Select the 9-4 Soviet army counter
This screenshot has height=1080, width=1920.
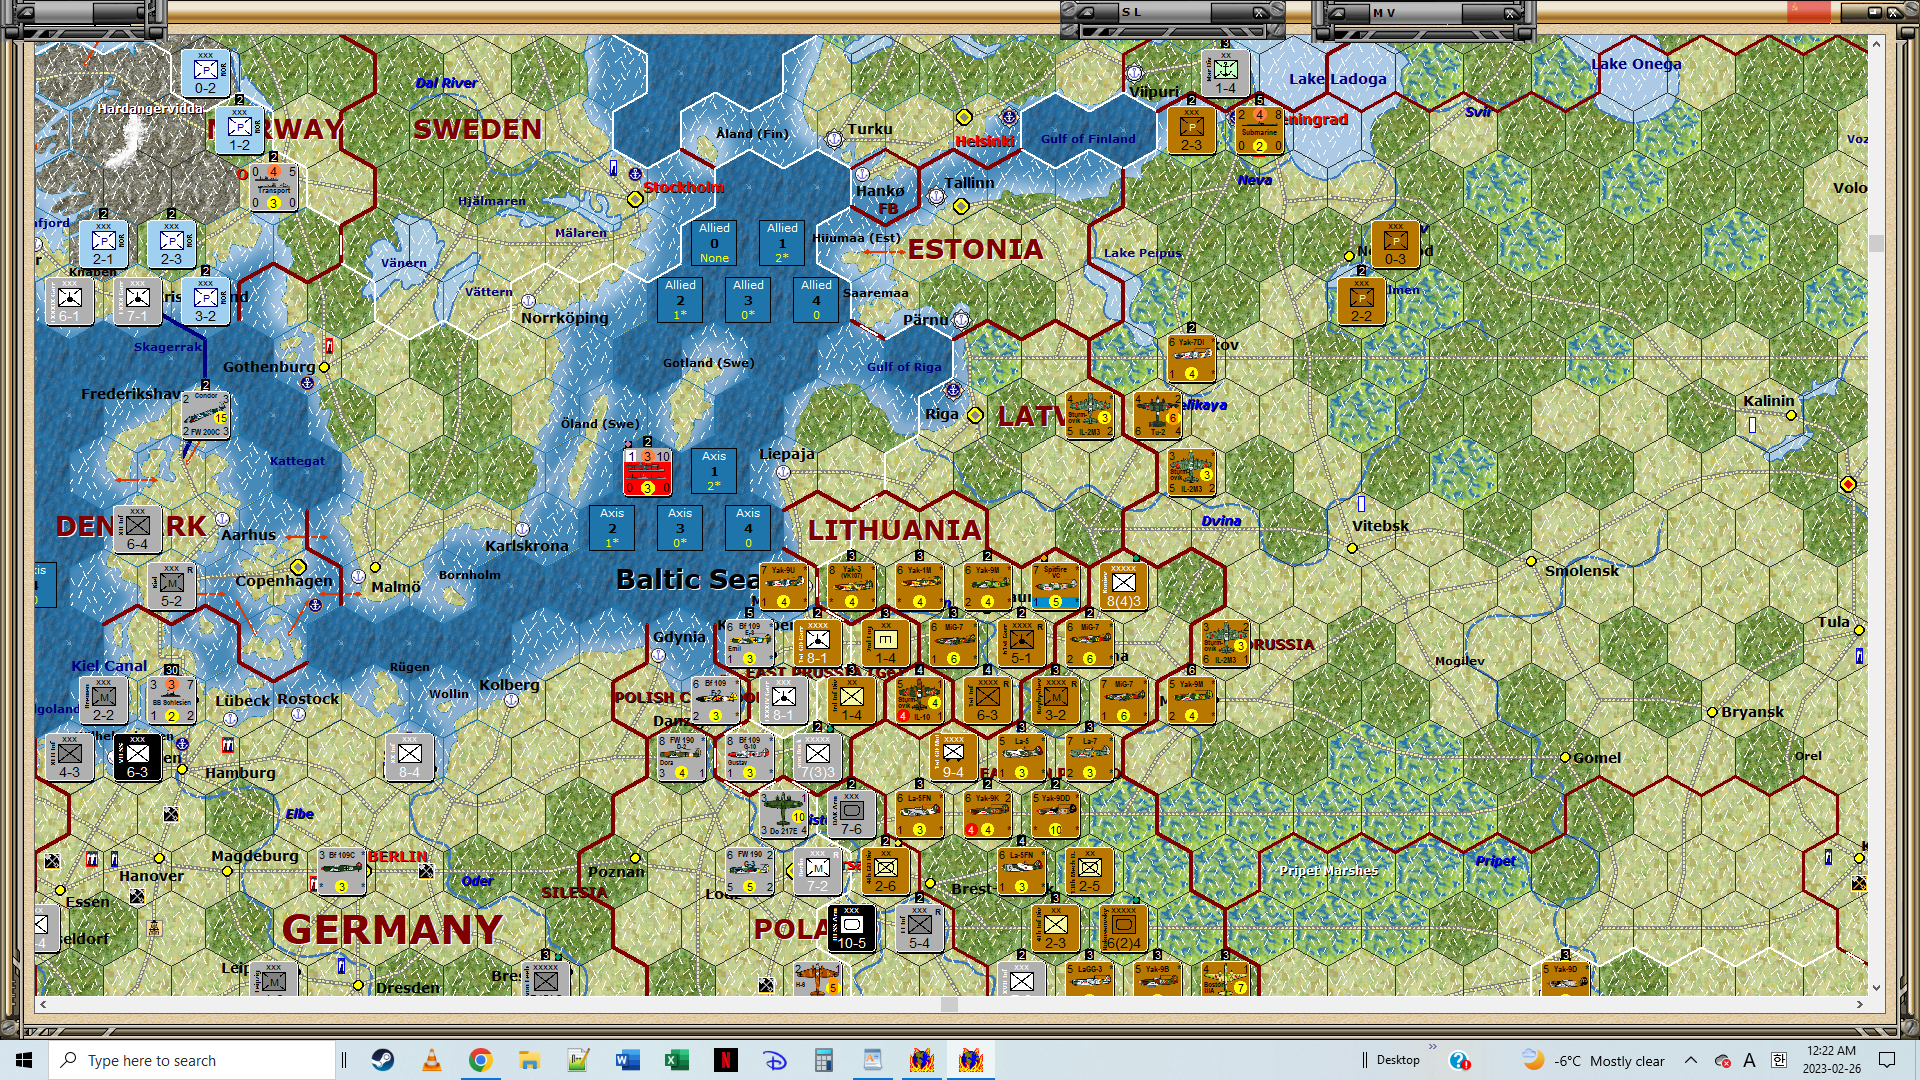pyautogui.click(x=953, y=757)
